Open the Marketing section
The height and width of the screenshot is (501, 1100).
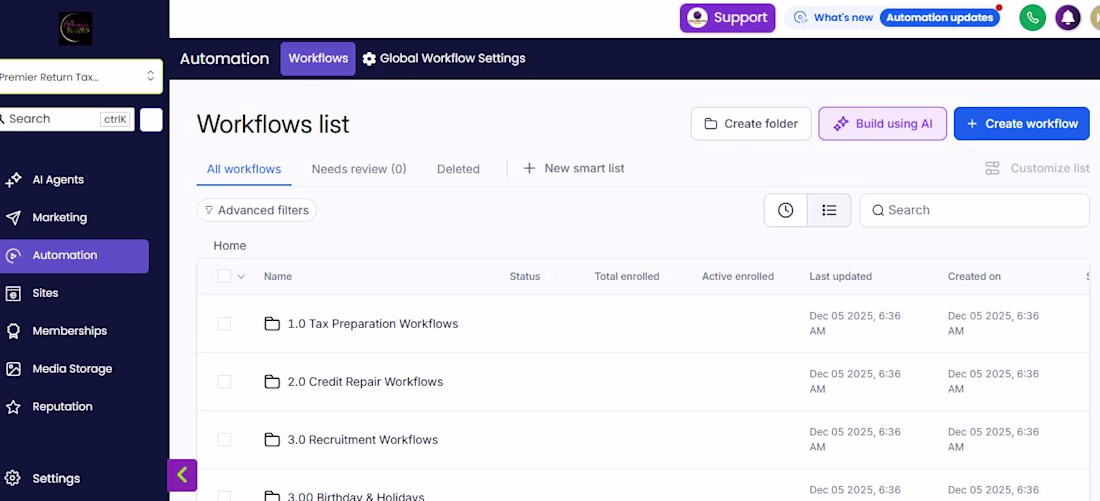click(x=60, y=218)
